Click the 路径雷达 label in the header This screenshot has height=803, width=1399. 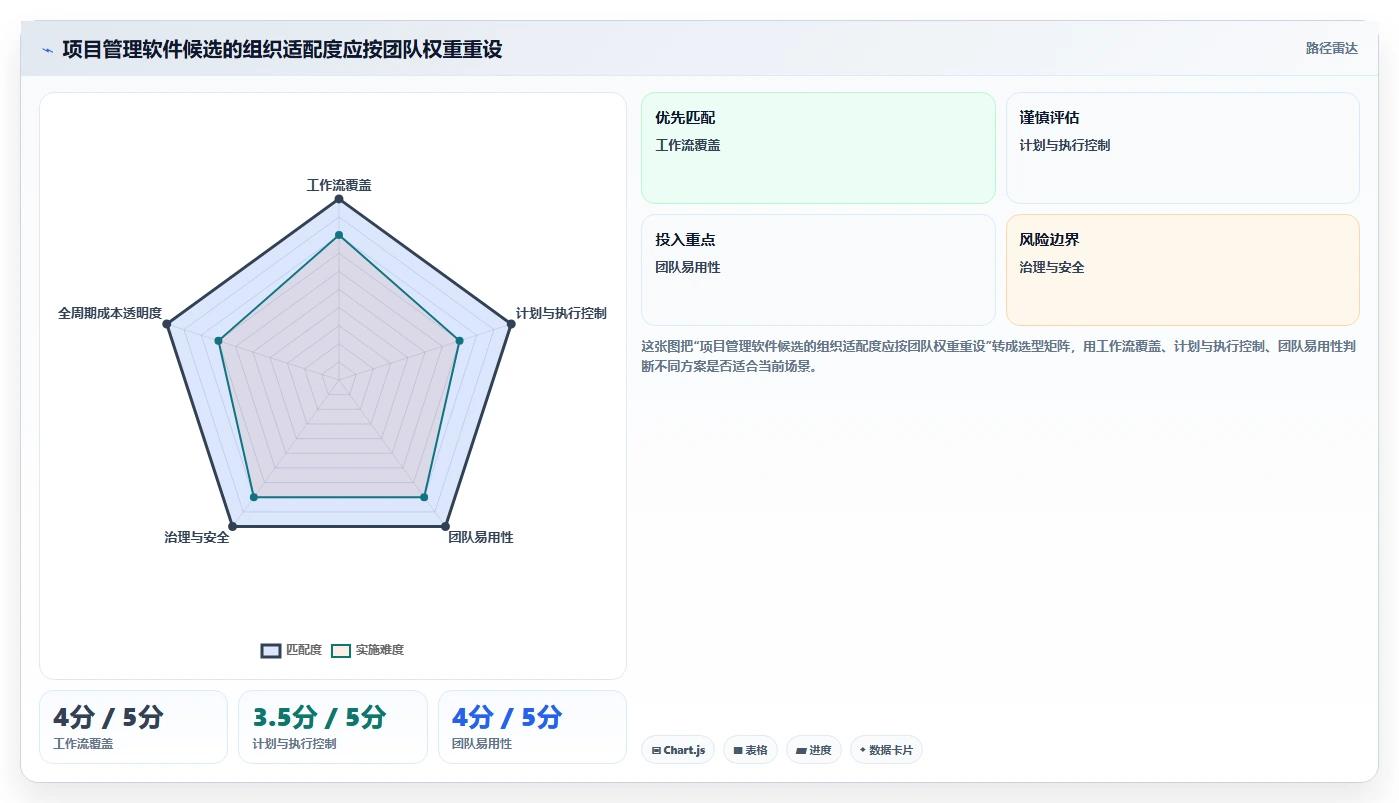pyautogui.click(x=1331, y=48)
